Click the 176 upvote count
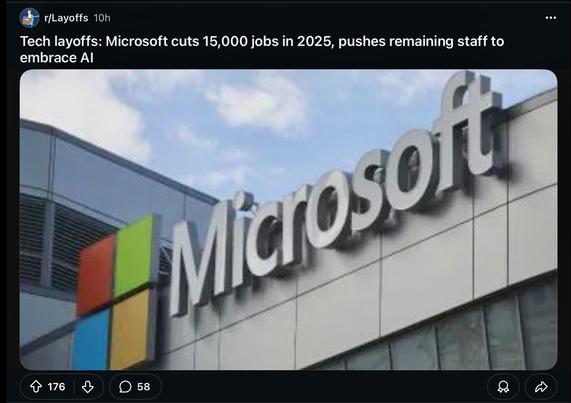 [56, 386]
